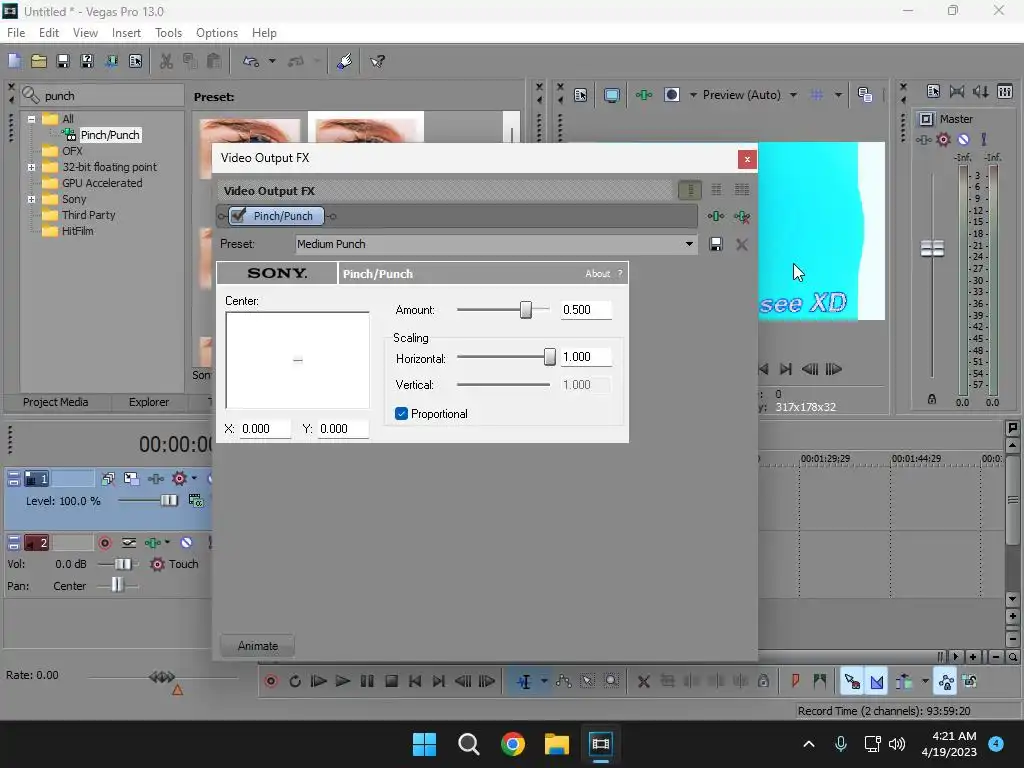Click the Cut scissors icon
Screen dimensions: 1024x768
click(x=167, y=61)
